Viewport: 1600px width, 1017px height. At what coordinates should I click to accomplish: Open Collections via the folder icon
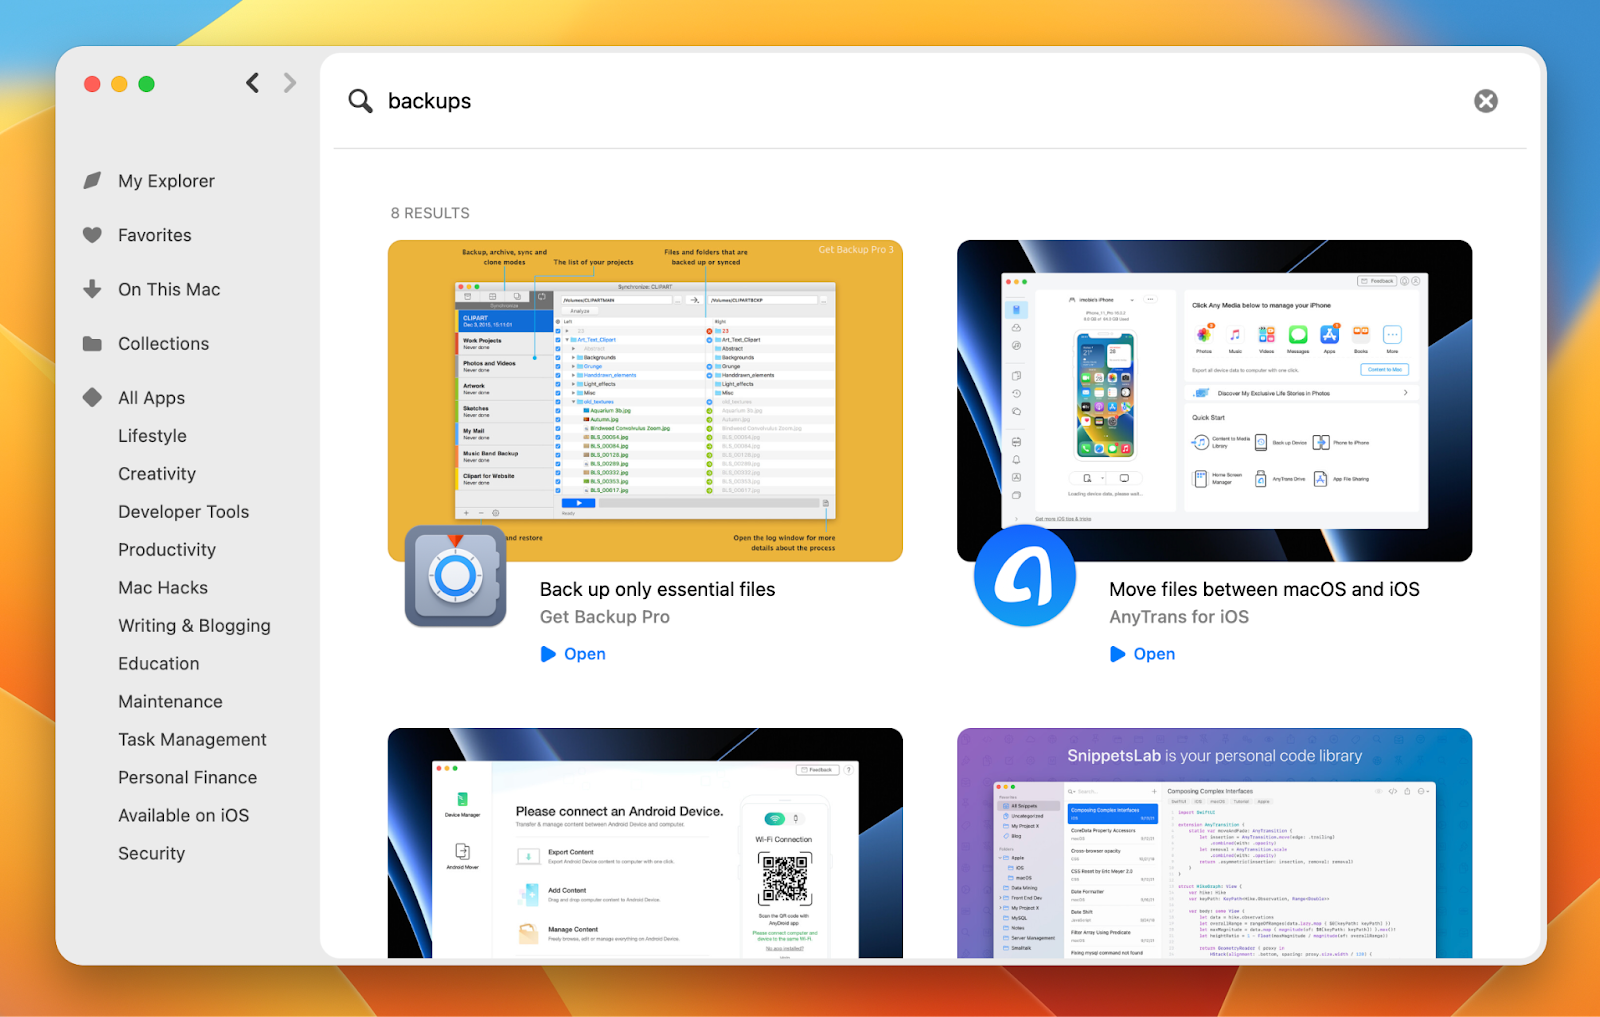click(x=92, y=343)
